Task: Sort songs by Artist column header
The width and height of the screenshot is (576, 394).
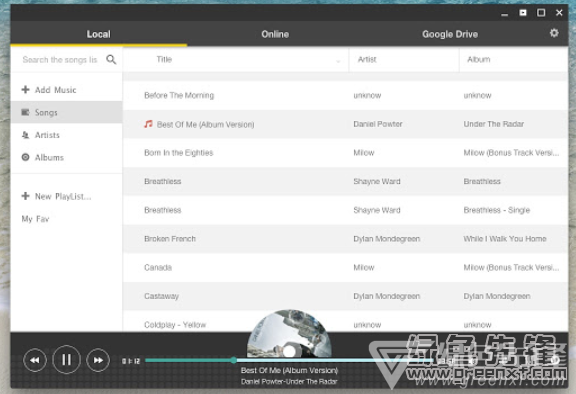Action: click(367, 59)
